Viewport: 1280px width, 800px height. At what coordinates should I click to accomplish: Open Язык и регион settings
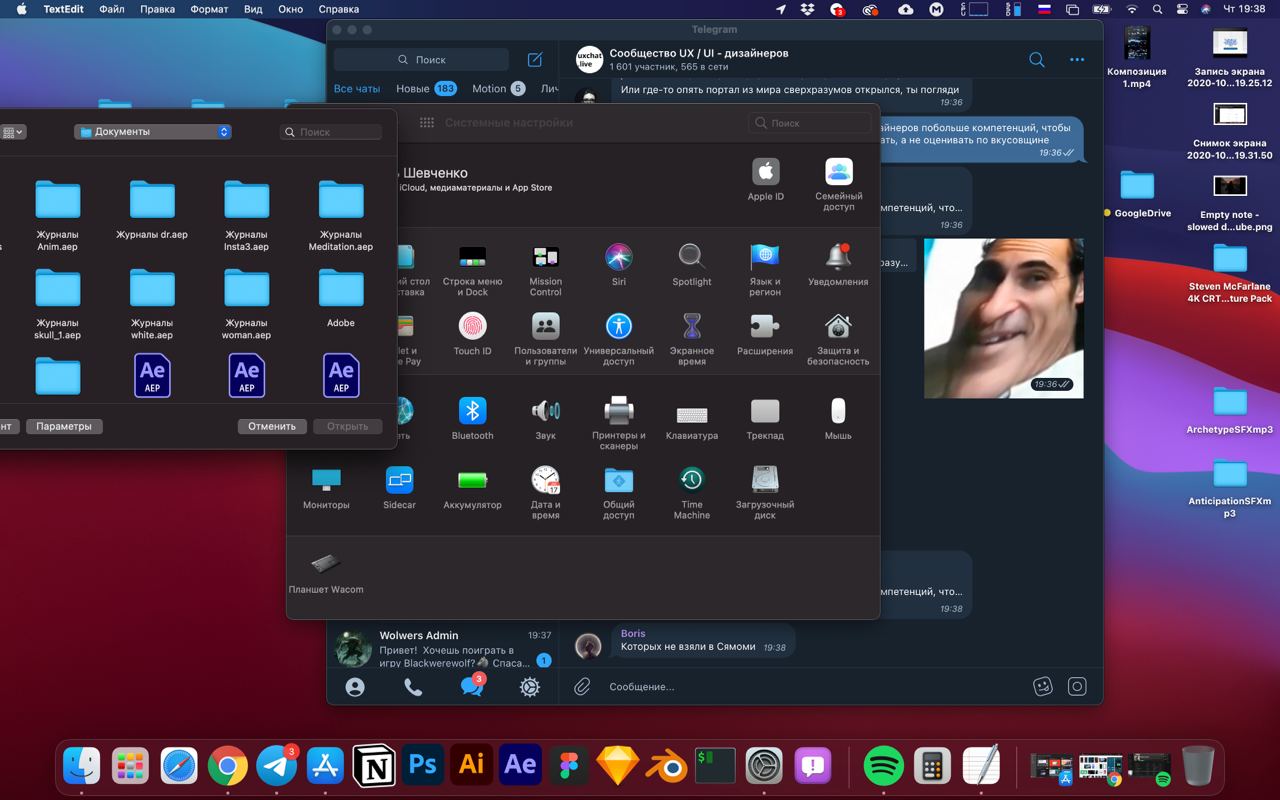pyautogui.click(x=765, y=270)
